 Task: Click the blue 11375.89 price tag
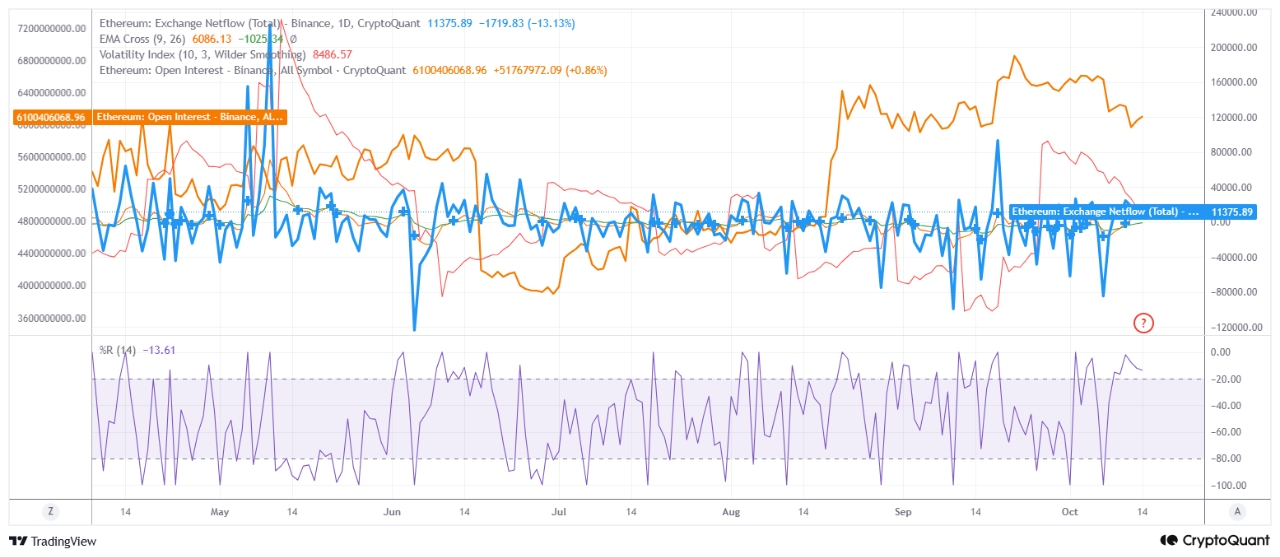click(x=1231, y=212)
